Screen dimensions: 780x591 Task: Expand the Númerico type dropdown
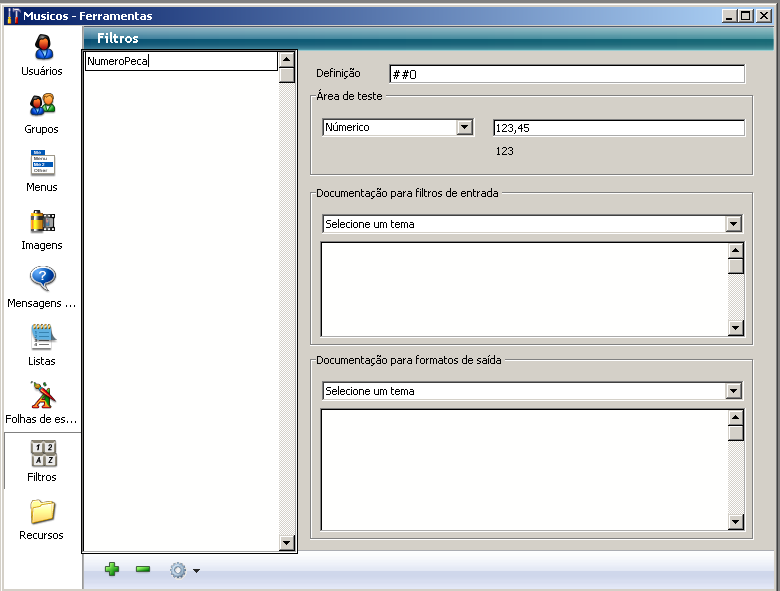[x=464, y=127]
